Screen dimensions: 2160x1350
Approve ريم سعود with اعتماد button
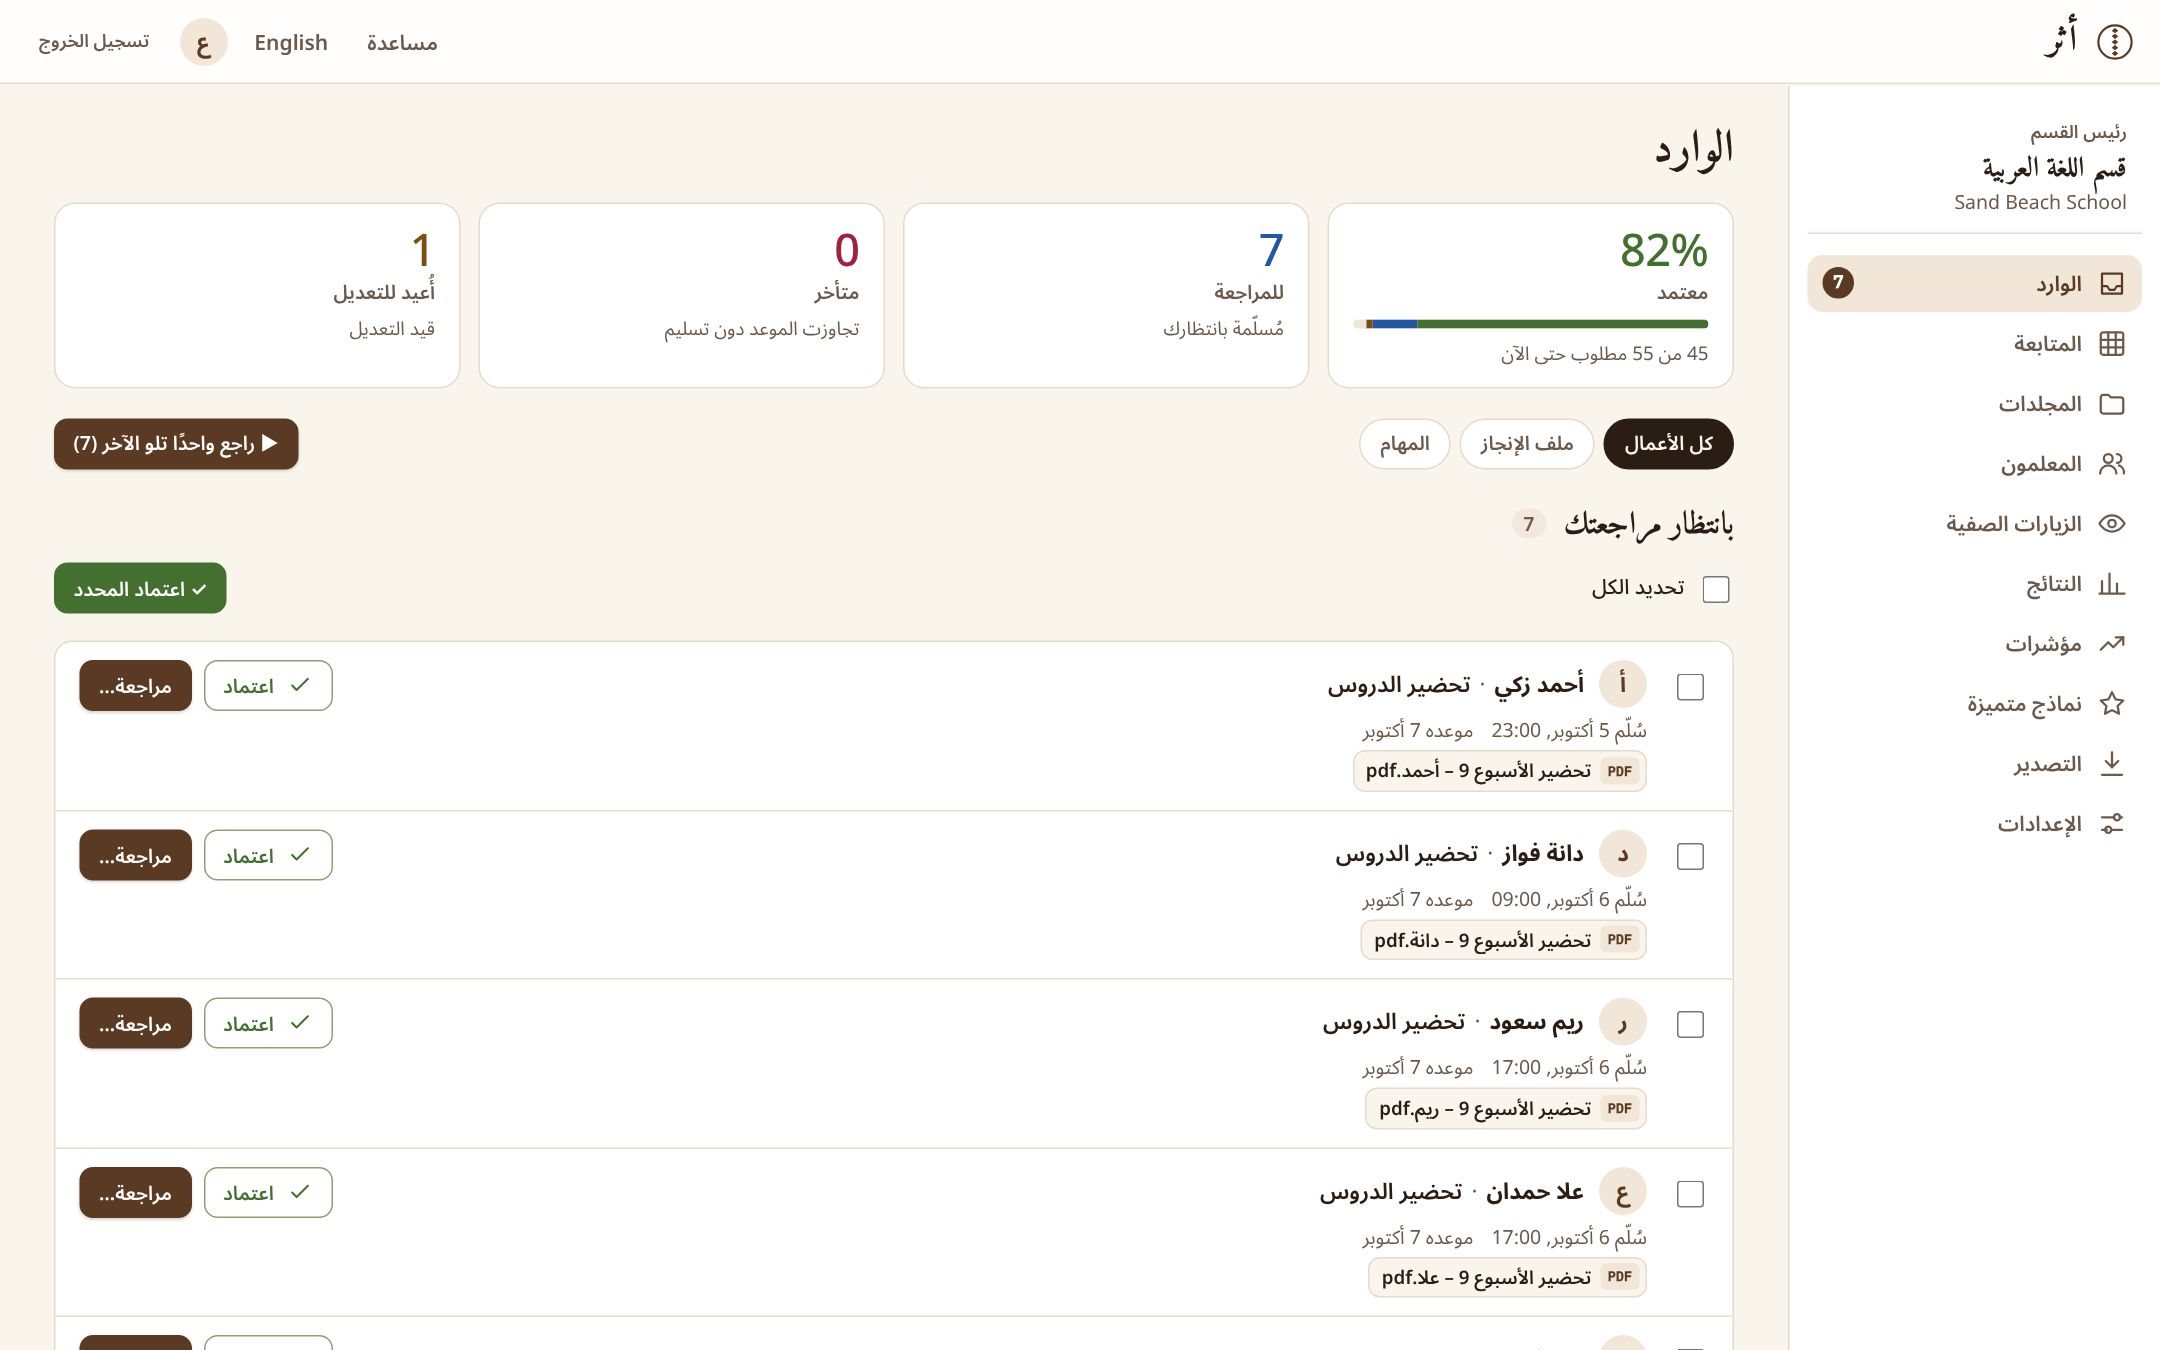coord(268,1023)
